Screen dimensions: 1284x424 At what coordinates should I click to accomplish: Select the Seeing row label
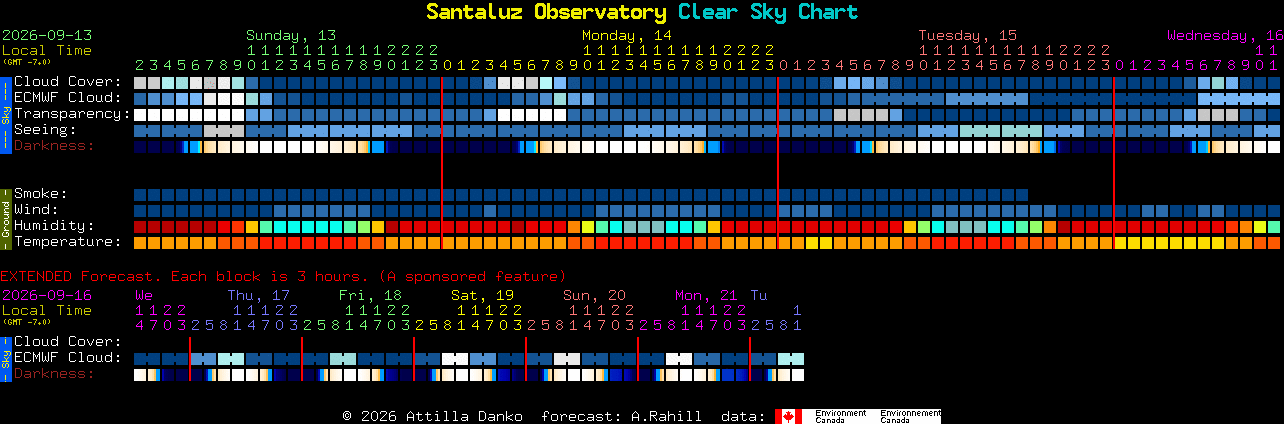coord(45,129)
